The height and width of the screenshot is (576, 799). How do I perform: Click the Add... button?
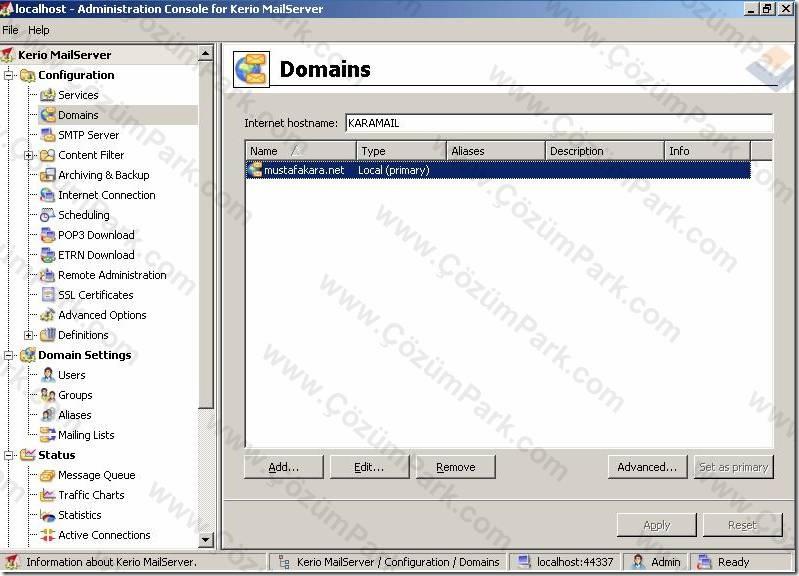[284, 467]
